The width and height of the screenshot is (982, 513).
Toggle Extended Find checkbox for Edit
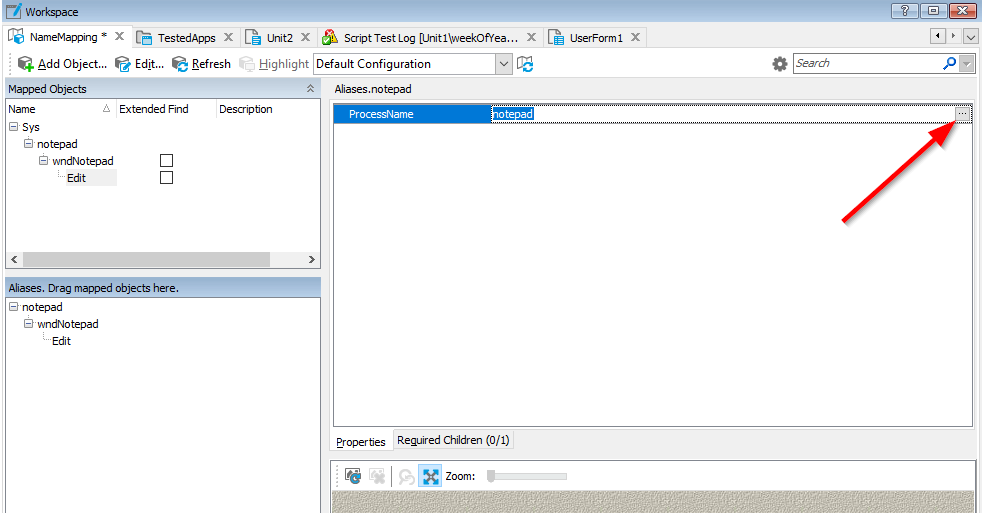point(167,178)
